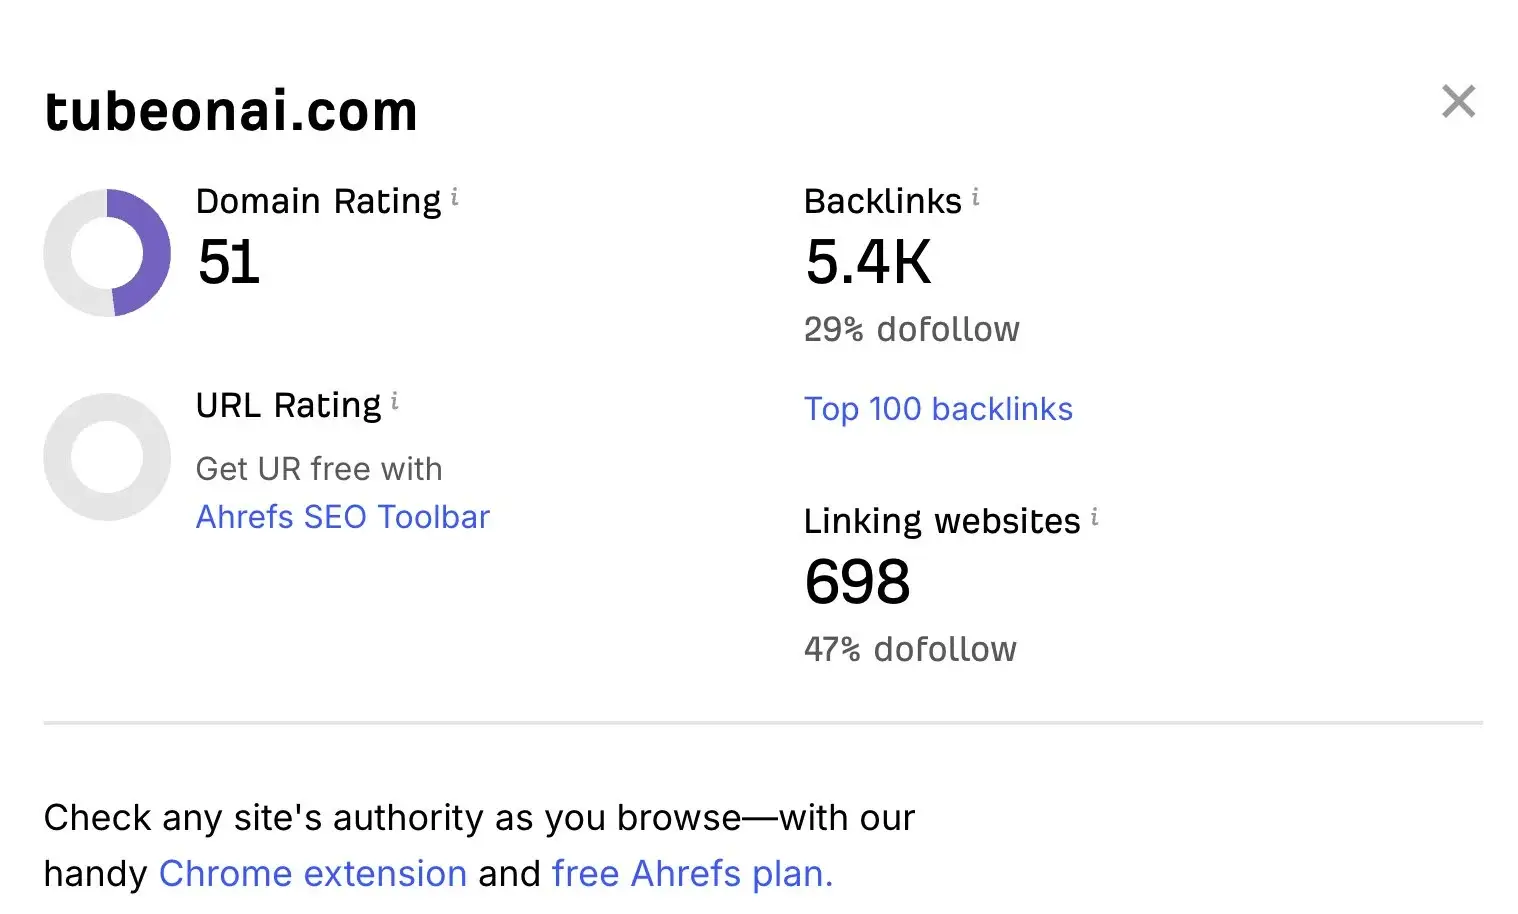Click the tubeonai.com domain heading
The image size is (1518, 914).
(231, 111)
